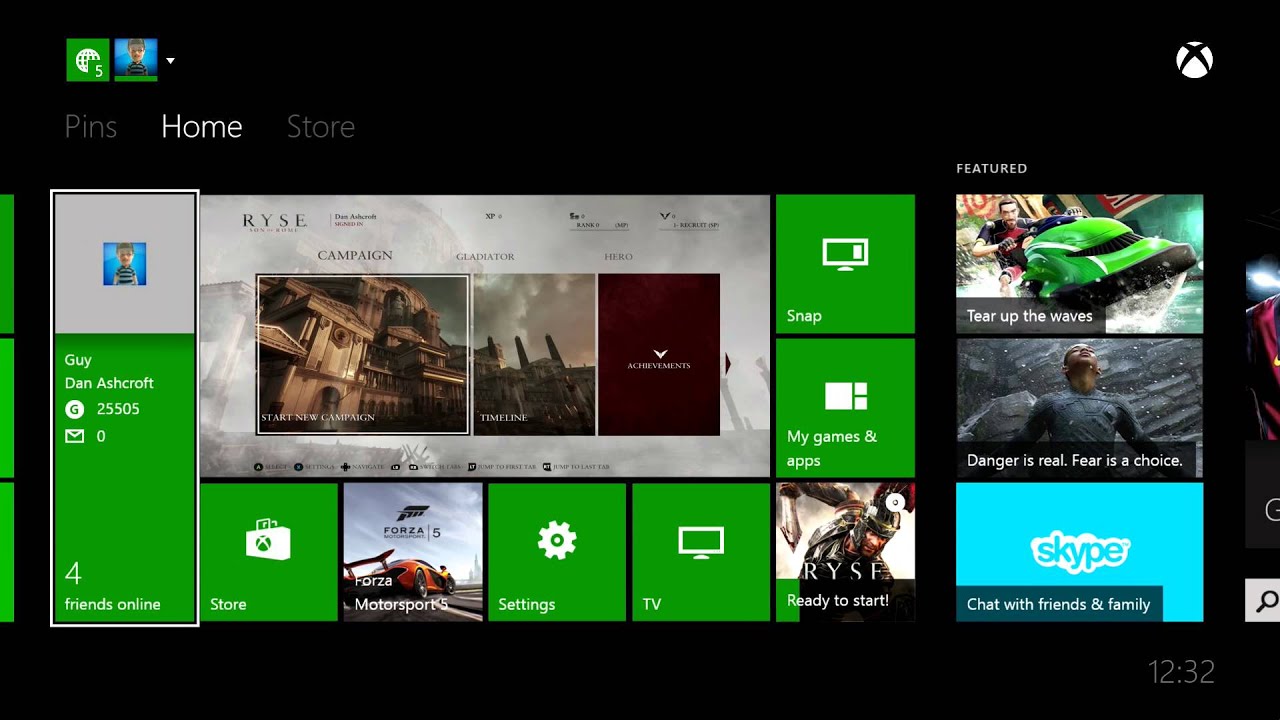Open the Ryse game main window tile
The height and width of the screenshot is (720, 1280).
point(485,336)
